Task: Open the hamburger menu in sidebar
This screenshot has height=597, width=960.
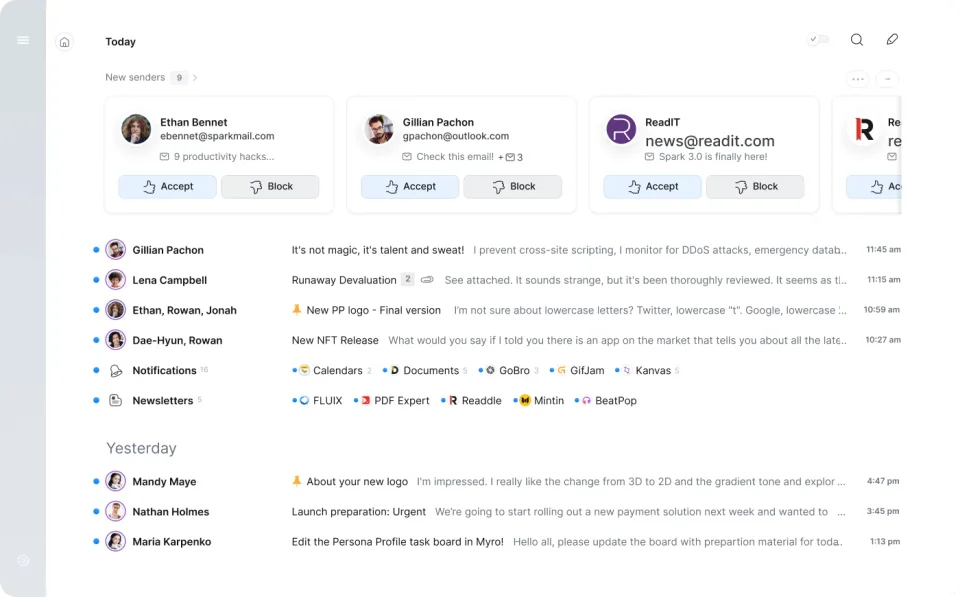Action: coord(23,40)
